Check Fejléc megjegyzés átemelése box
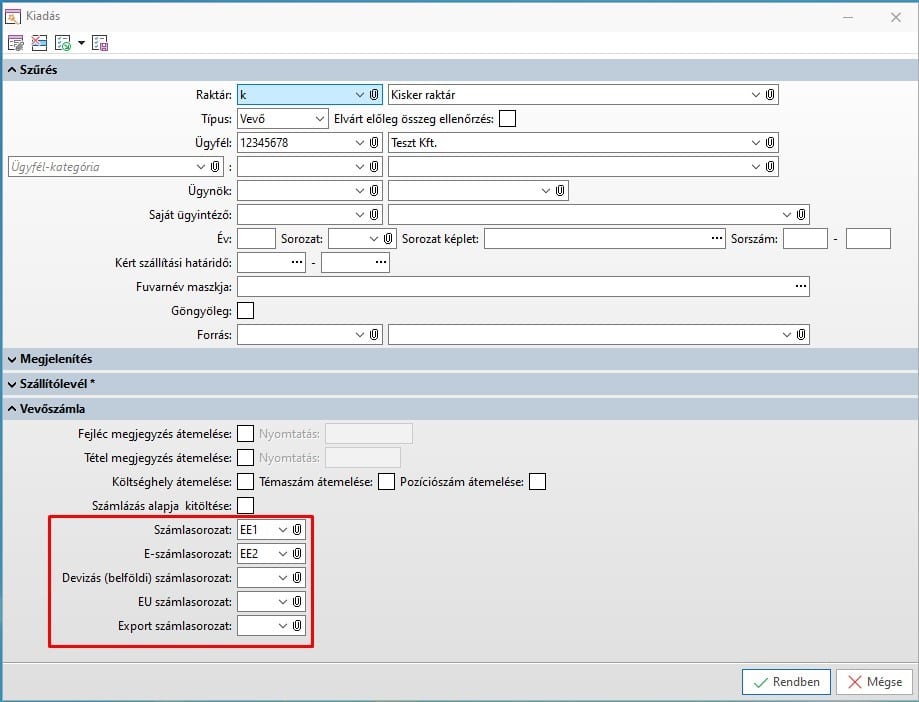919x702 pixels. pyautogui.click(x=245, y=433)
